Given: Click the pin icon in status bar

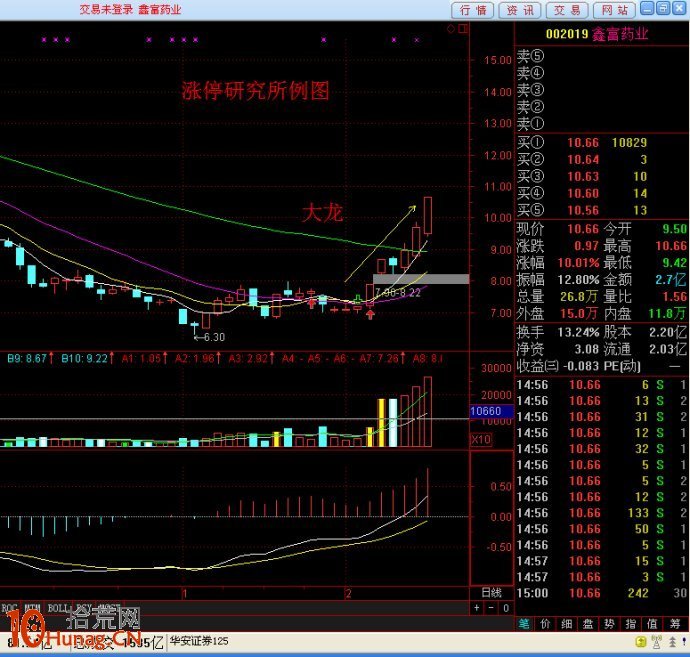Looking at the screenshot, I should tap(684, 642).
